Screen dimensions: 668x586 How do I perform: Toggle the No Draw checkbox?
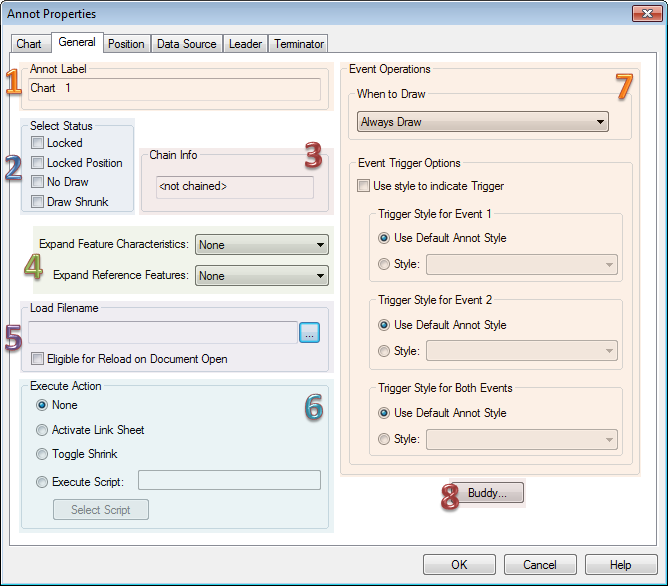pos(38,182)
